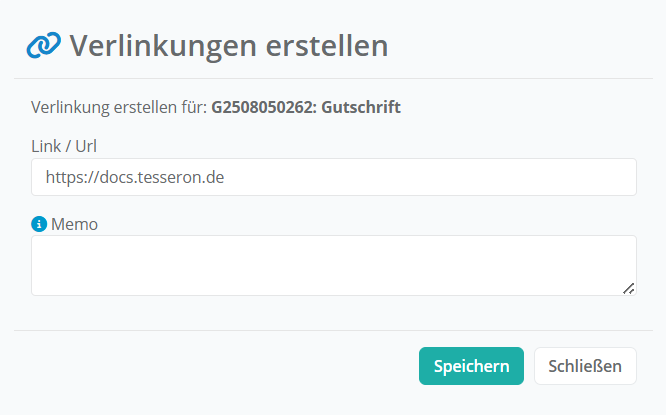Click the blue info icon beside Memo

[39, 224]
